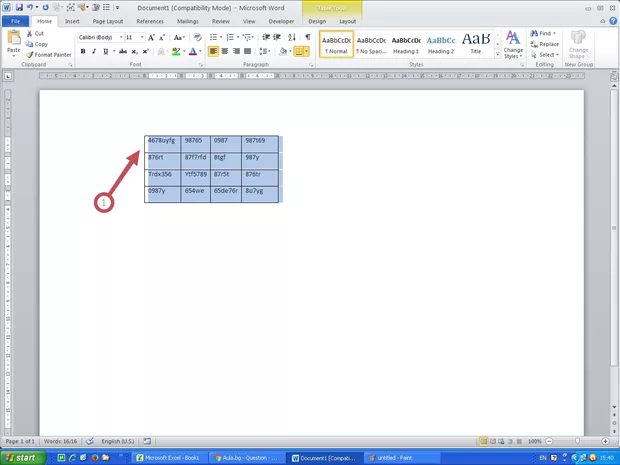Enable Align Text Left

pyautogui.click(x=214, y=51)
